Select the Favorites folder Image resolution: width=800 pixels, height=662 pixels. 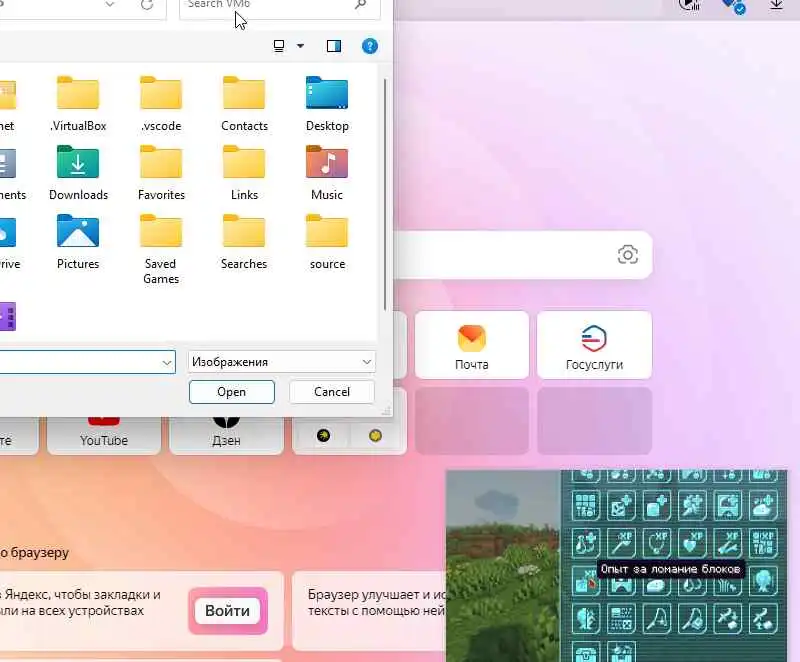(x=161, y=173)
